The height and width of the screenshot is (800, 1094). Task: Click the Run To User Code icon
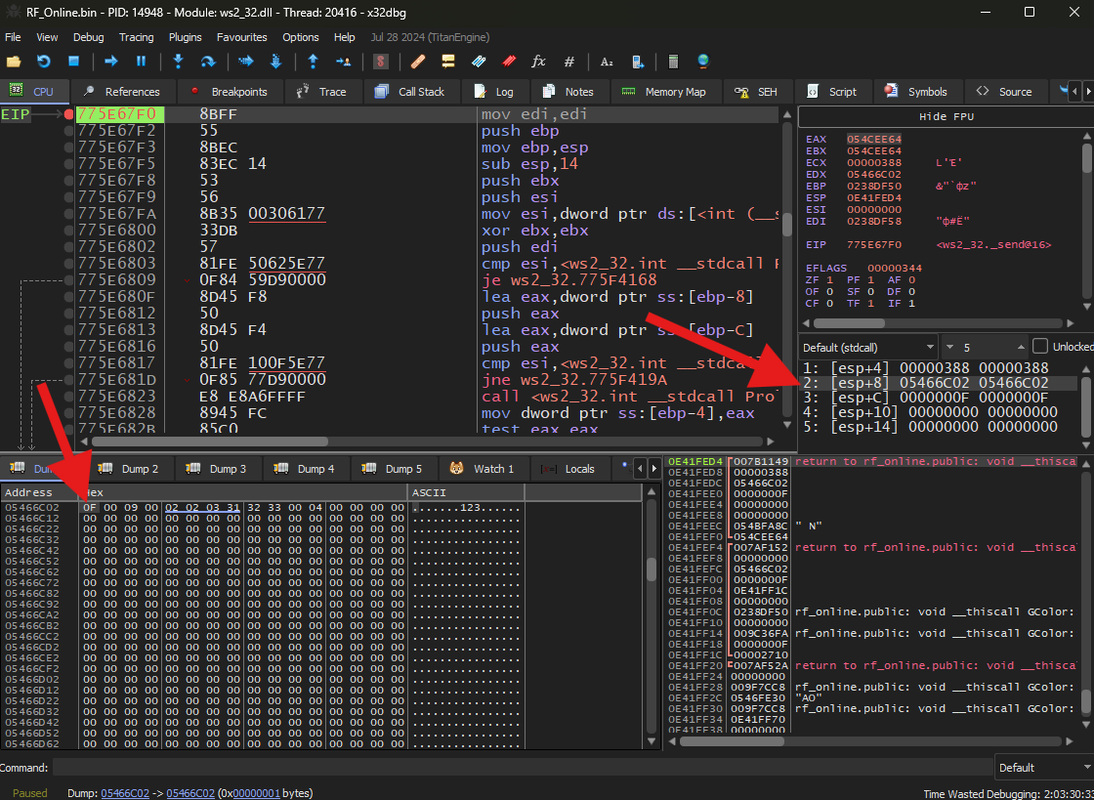pyautogui.click(x=343, y=61)
